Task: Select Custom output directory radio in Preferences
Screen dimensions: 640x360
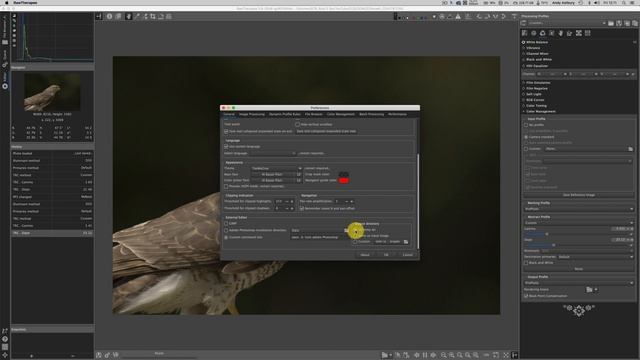Action: [355, 242]
